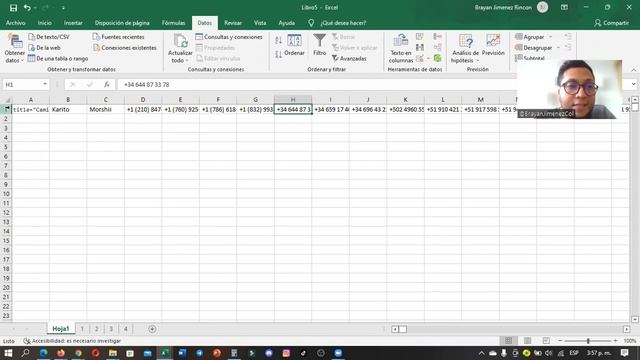Image resolution: width=640 pixels, height=360 pixels.
Task: Select De una tabla o rango
Action: (58, 59)
